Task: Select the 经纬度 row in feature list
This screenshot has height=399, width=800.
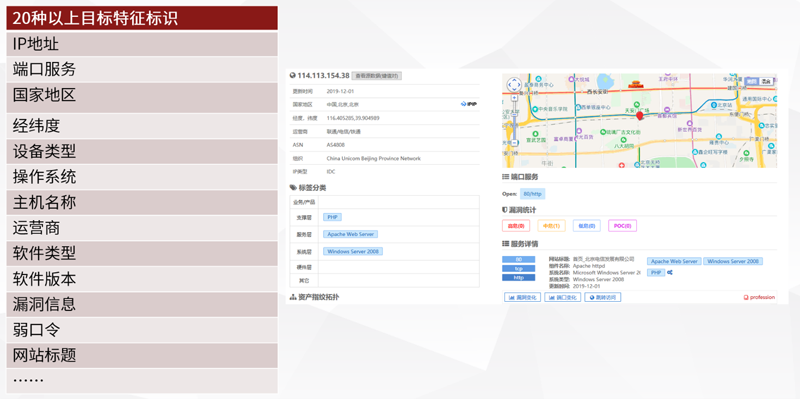Action: (142, 126)
